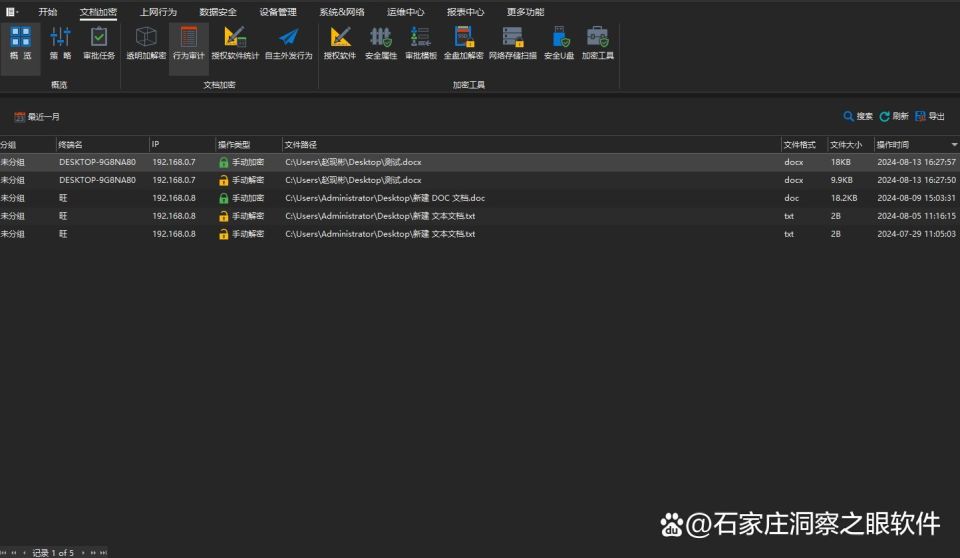Open 审批模板 approval templates
This screenshot has width=960, height=558.
(421, 43)
